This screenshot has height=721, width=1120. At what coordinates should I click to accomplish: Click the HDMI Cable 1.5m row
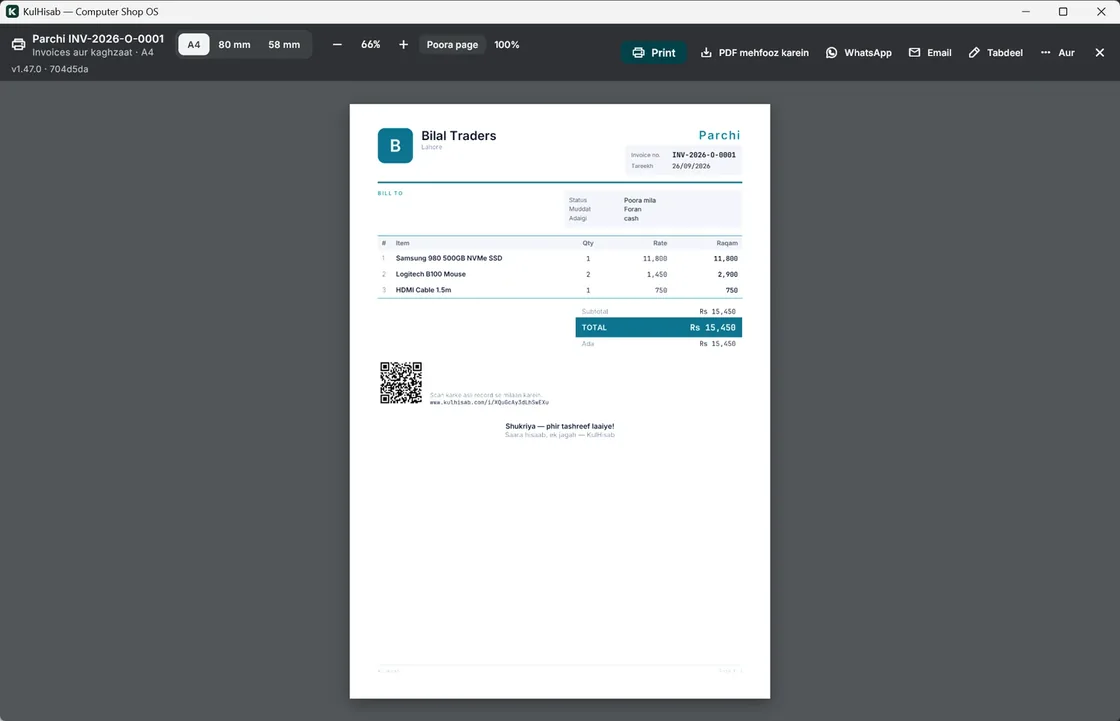560,289
